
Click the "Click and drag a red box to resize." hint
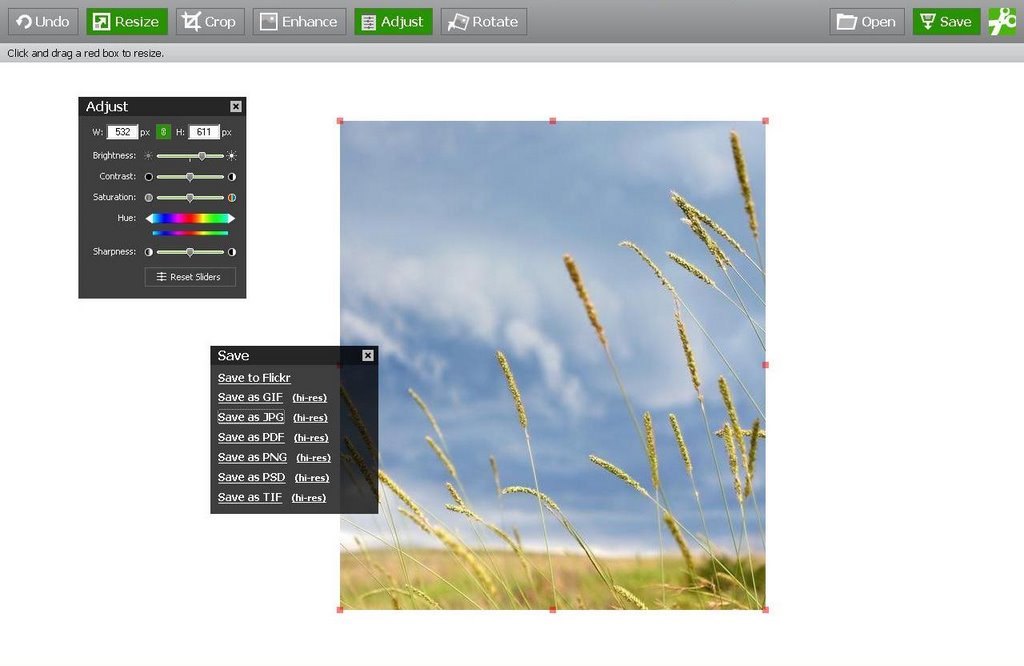click(x=86, y=53)
